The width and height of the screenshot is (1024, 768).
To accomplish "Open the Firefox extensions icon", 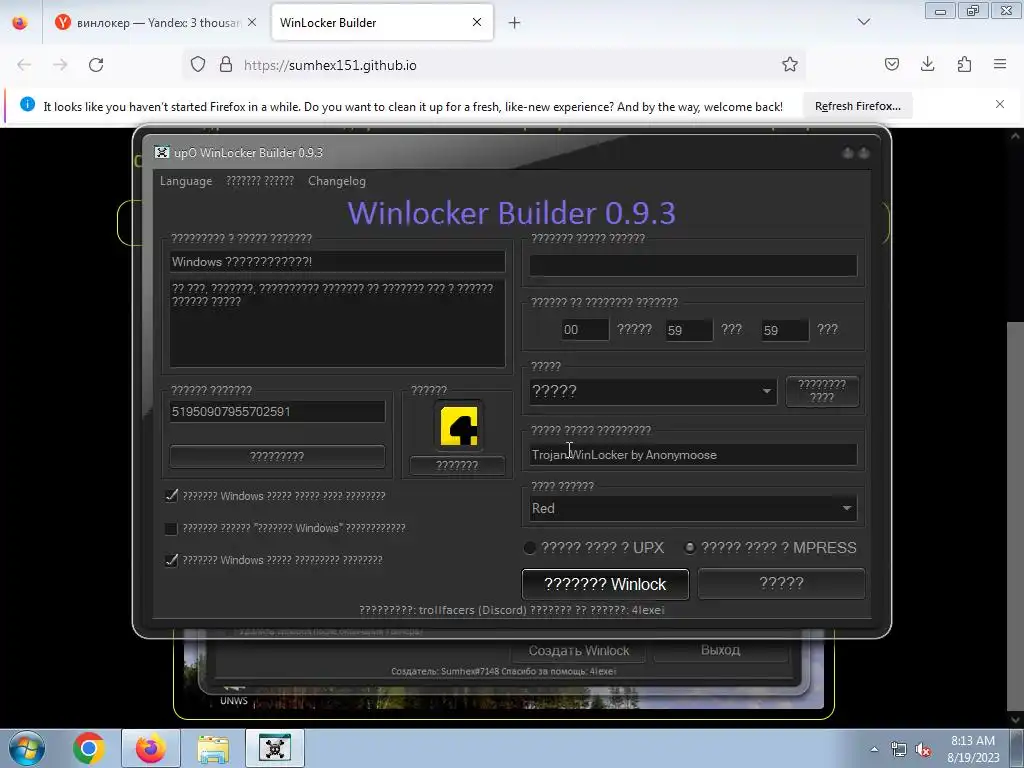I will 964,64.
